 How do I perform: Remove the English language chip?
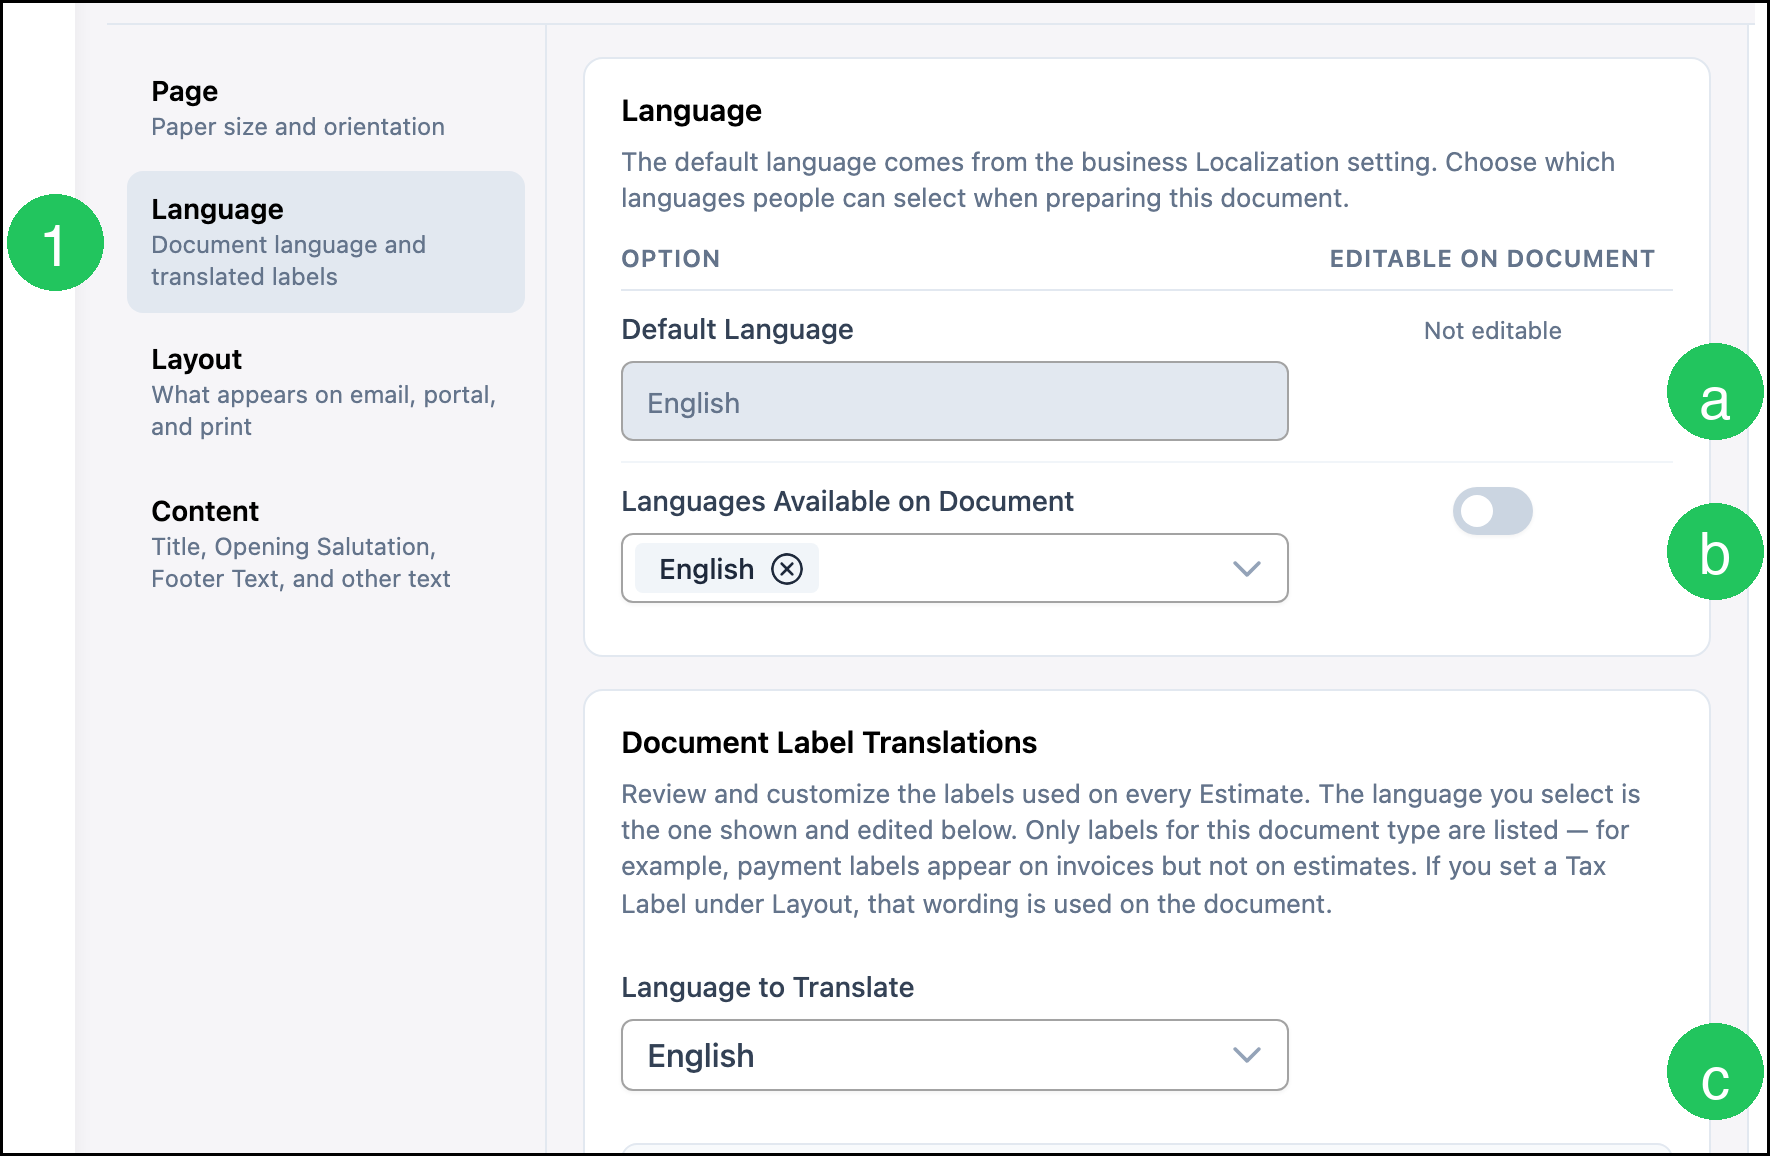click(x=787, y=569)
